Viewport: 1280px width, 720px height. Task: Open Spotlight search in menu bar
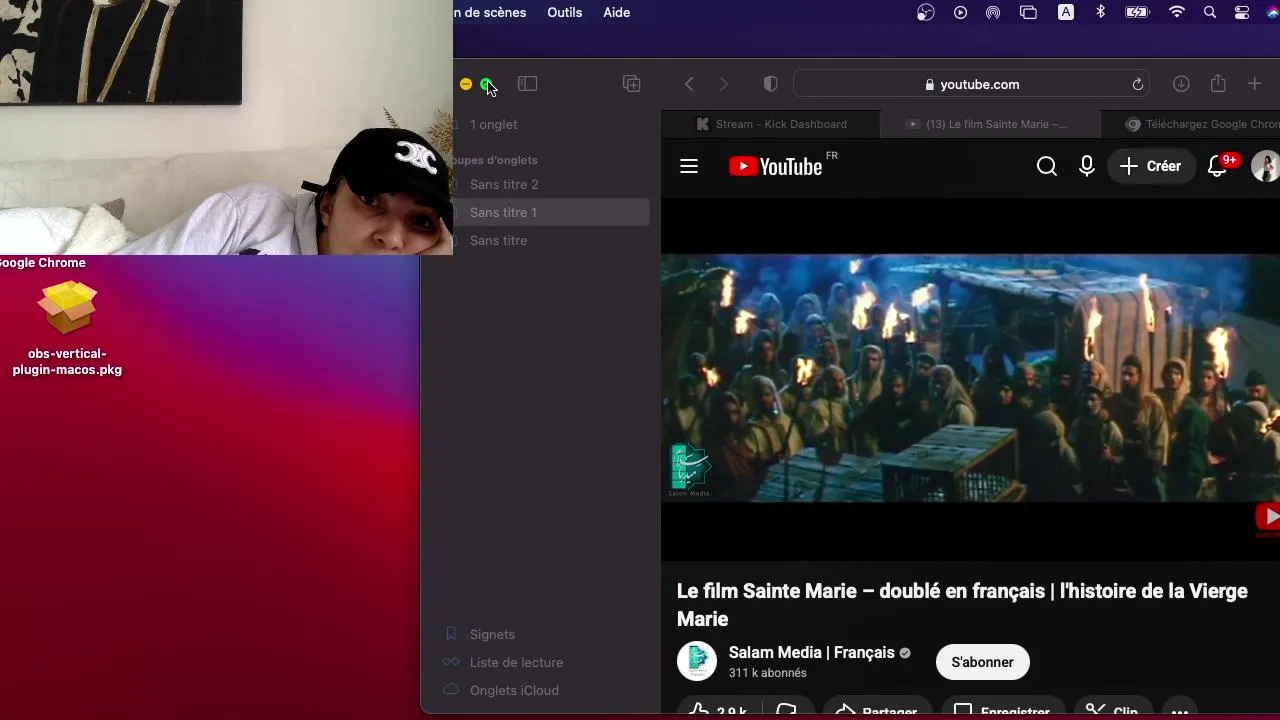coord(1210,13)
